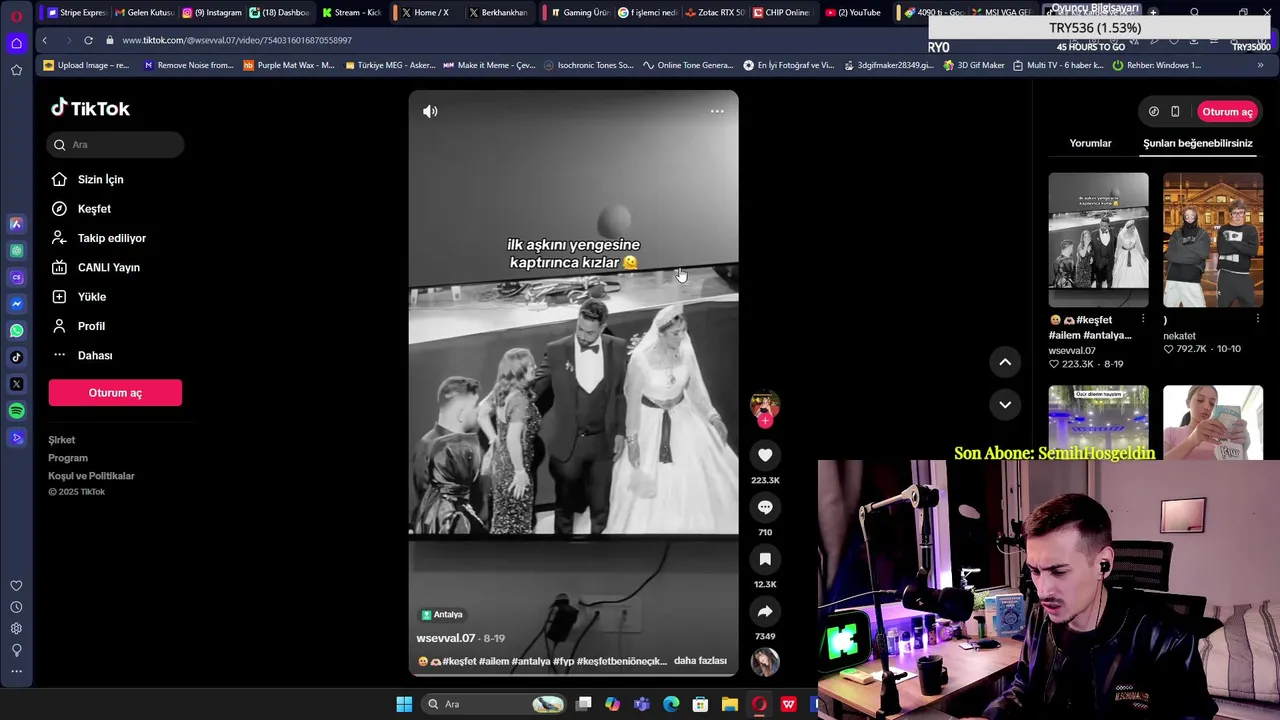Reload the page in browser
The height and width of the screenshot is (720, 1280).
click(88, 40)
